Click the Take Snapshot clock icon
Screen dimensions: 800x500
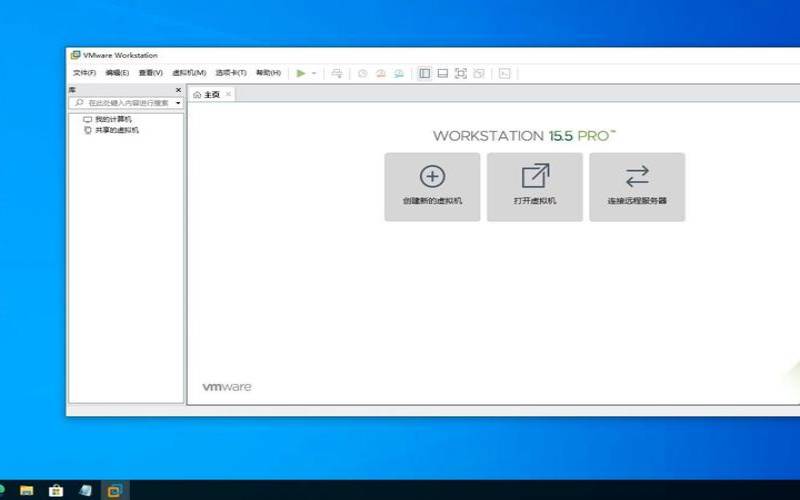click(362, 73)
